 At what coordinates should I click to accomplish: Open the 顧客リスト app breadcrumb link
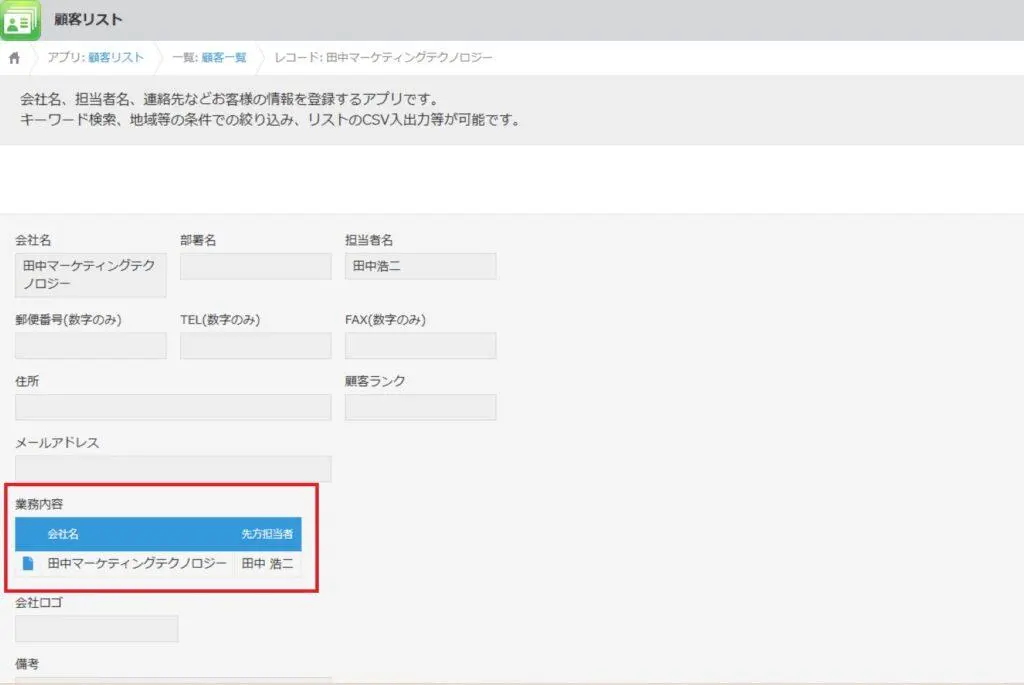[115, 58]
